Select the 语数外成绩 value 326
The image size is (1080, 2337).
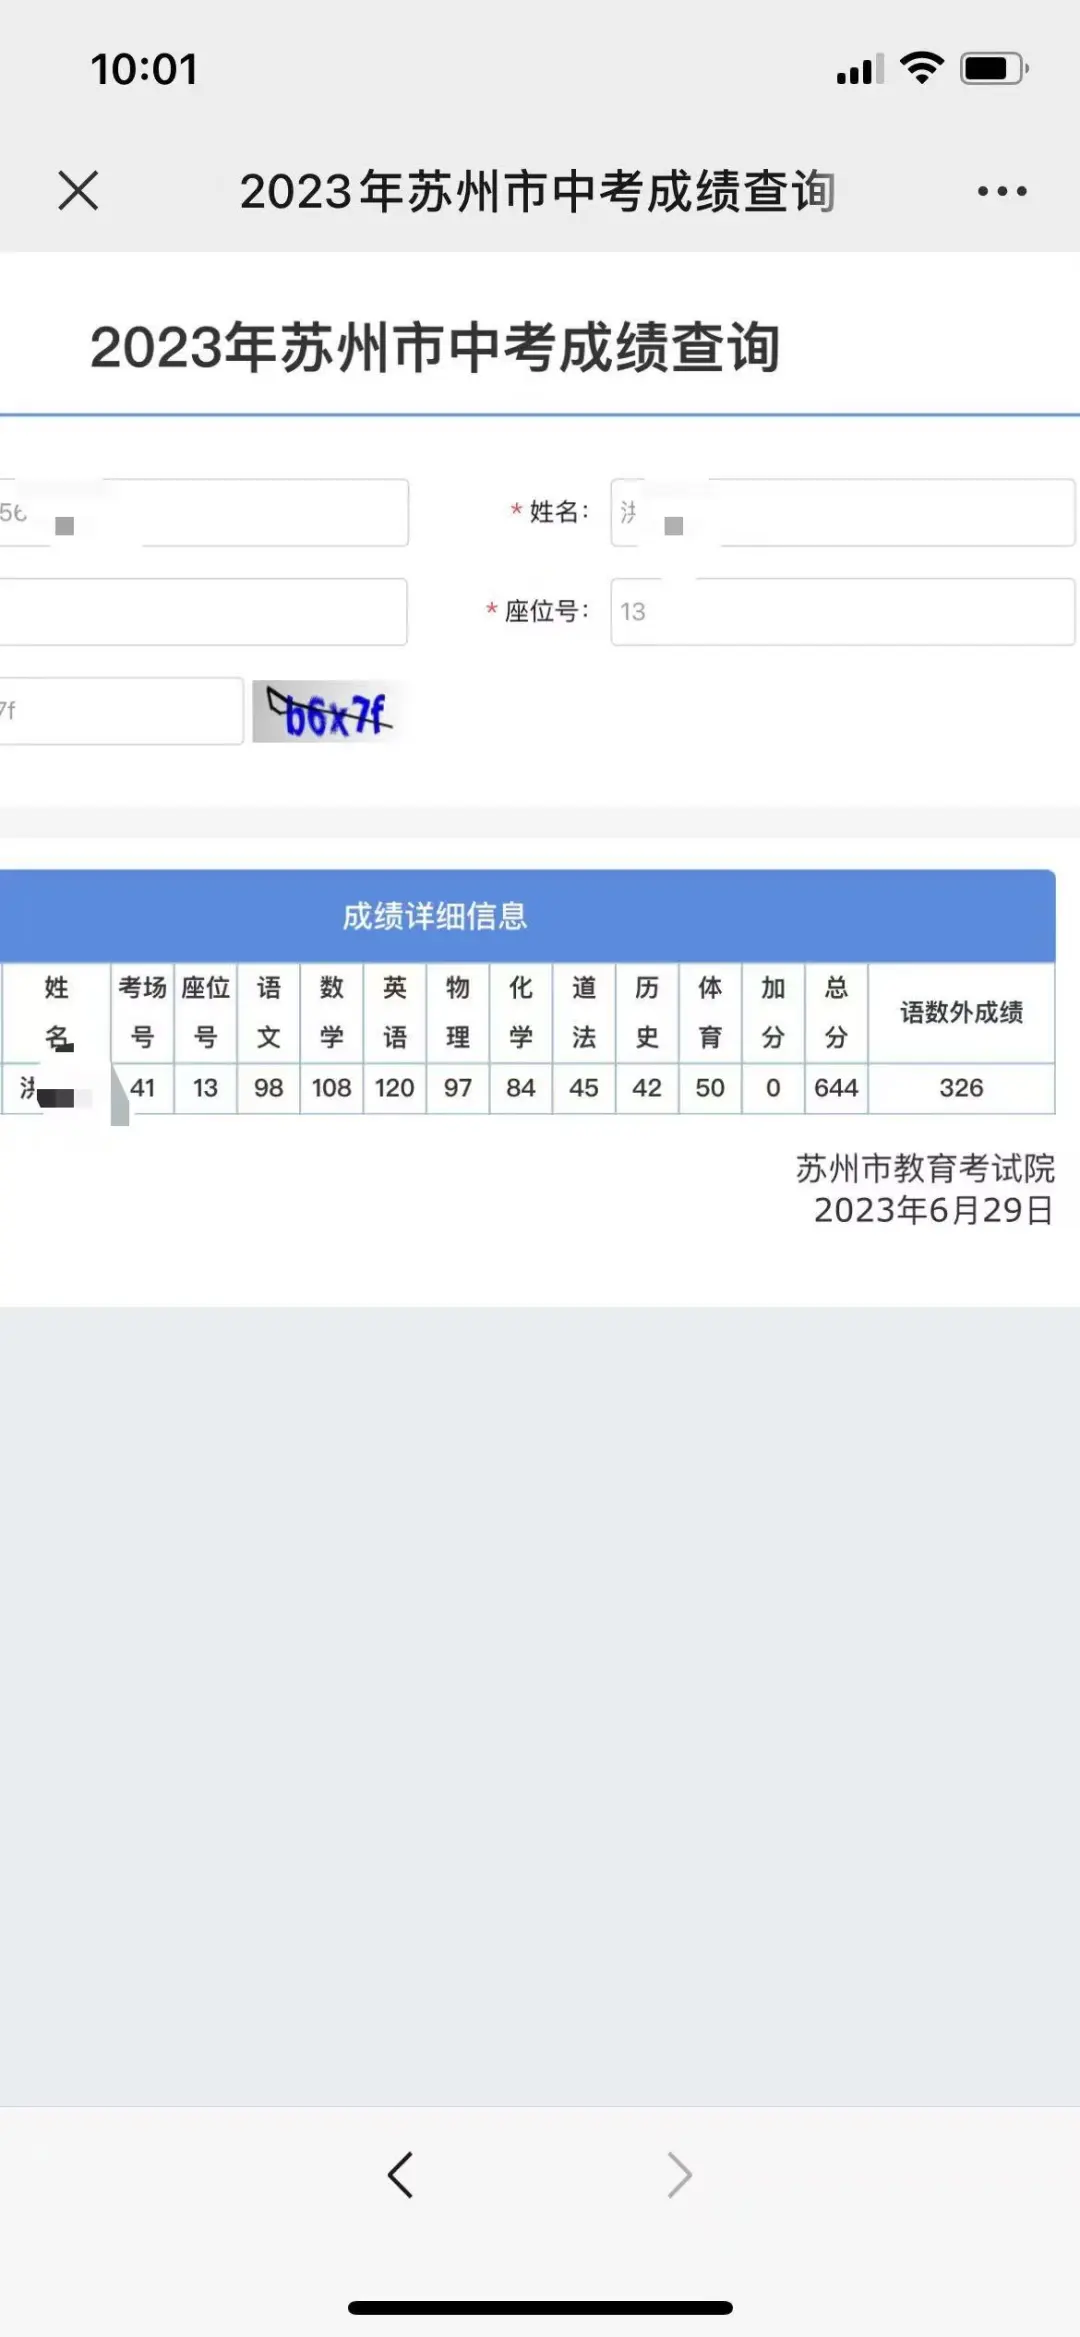(961, 1087)
